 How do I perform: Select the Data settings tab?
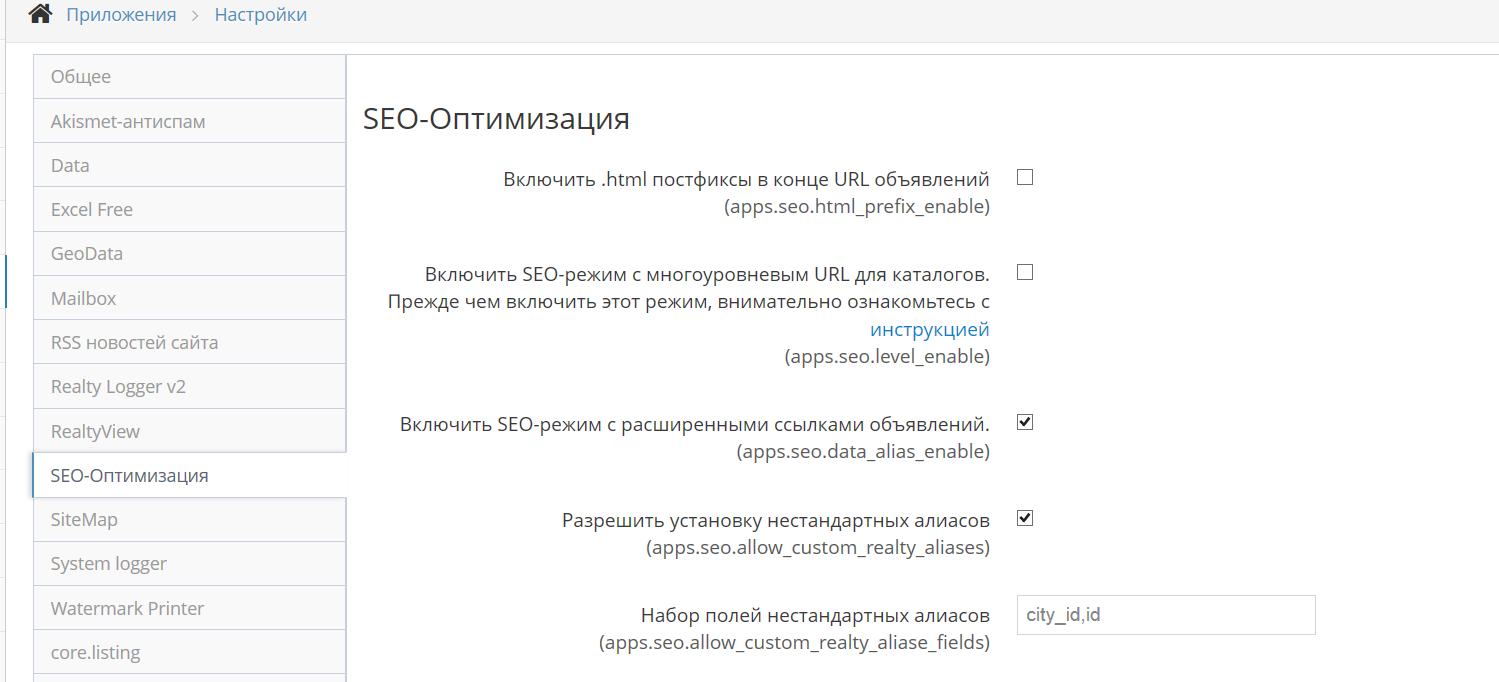(x=190, y=165)
